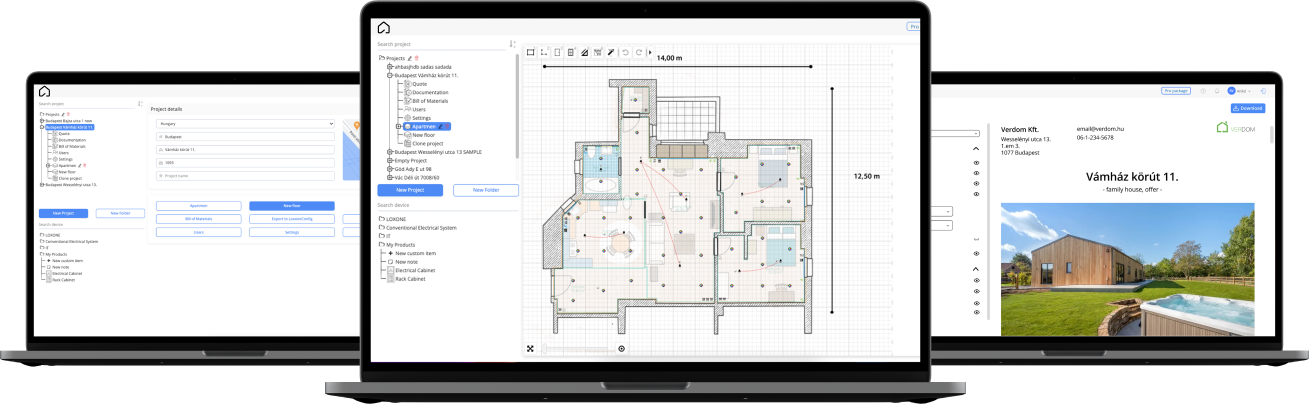The image size is (1309, 404).
Task: Click Users button under Project details, left window
Action: (199, 232)
